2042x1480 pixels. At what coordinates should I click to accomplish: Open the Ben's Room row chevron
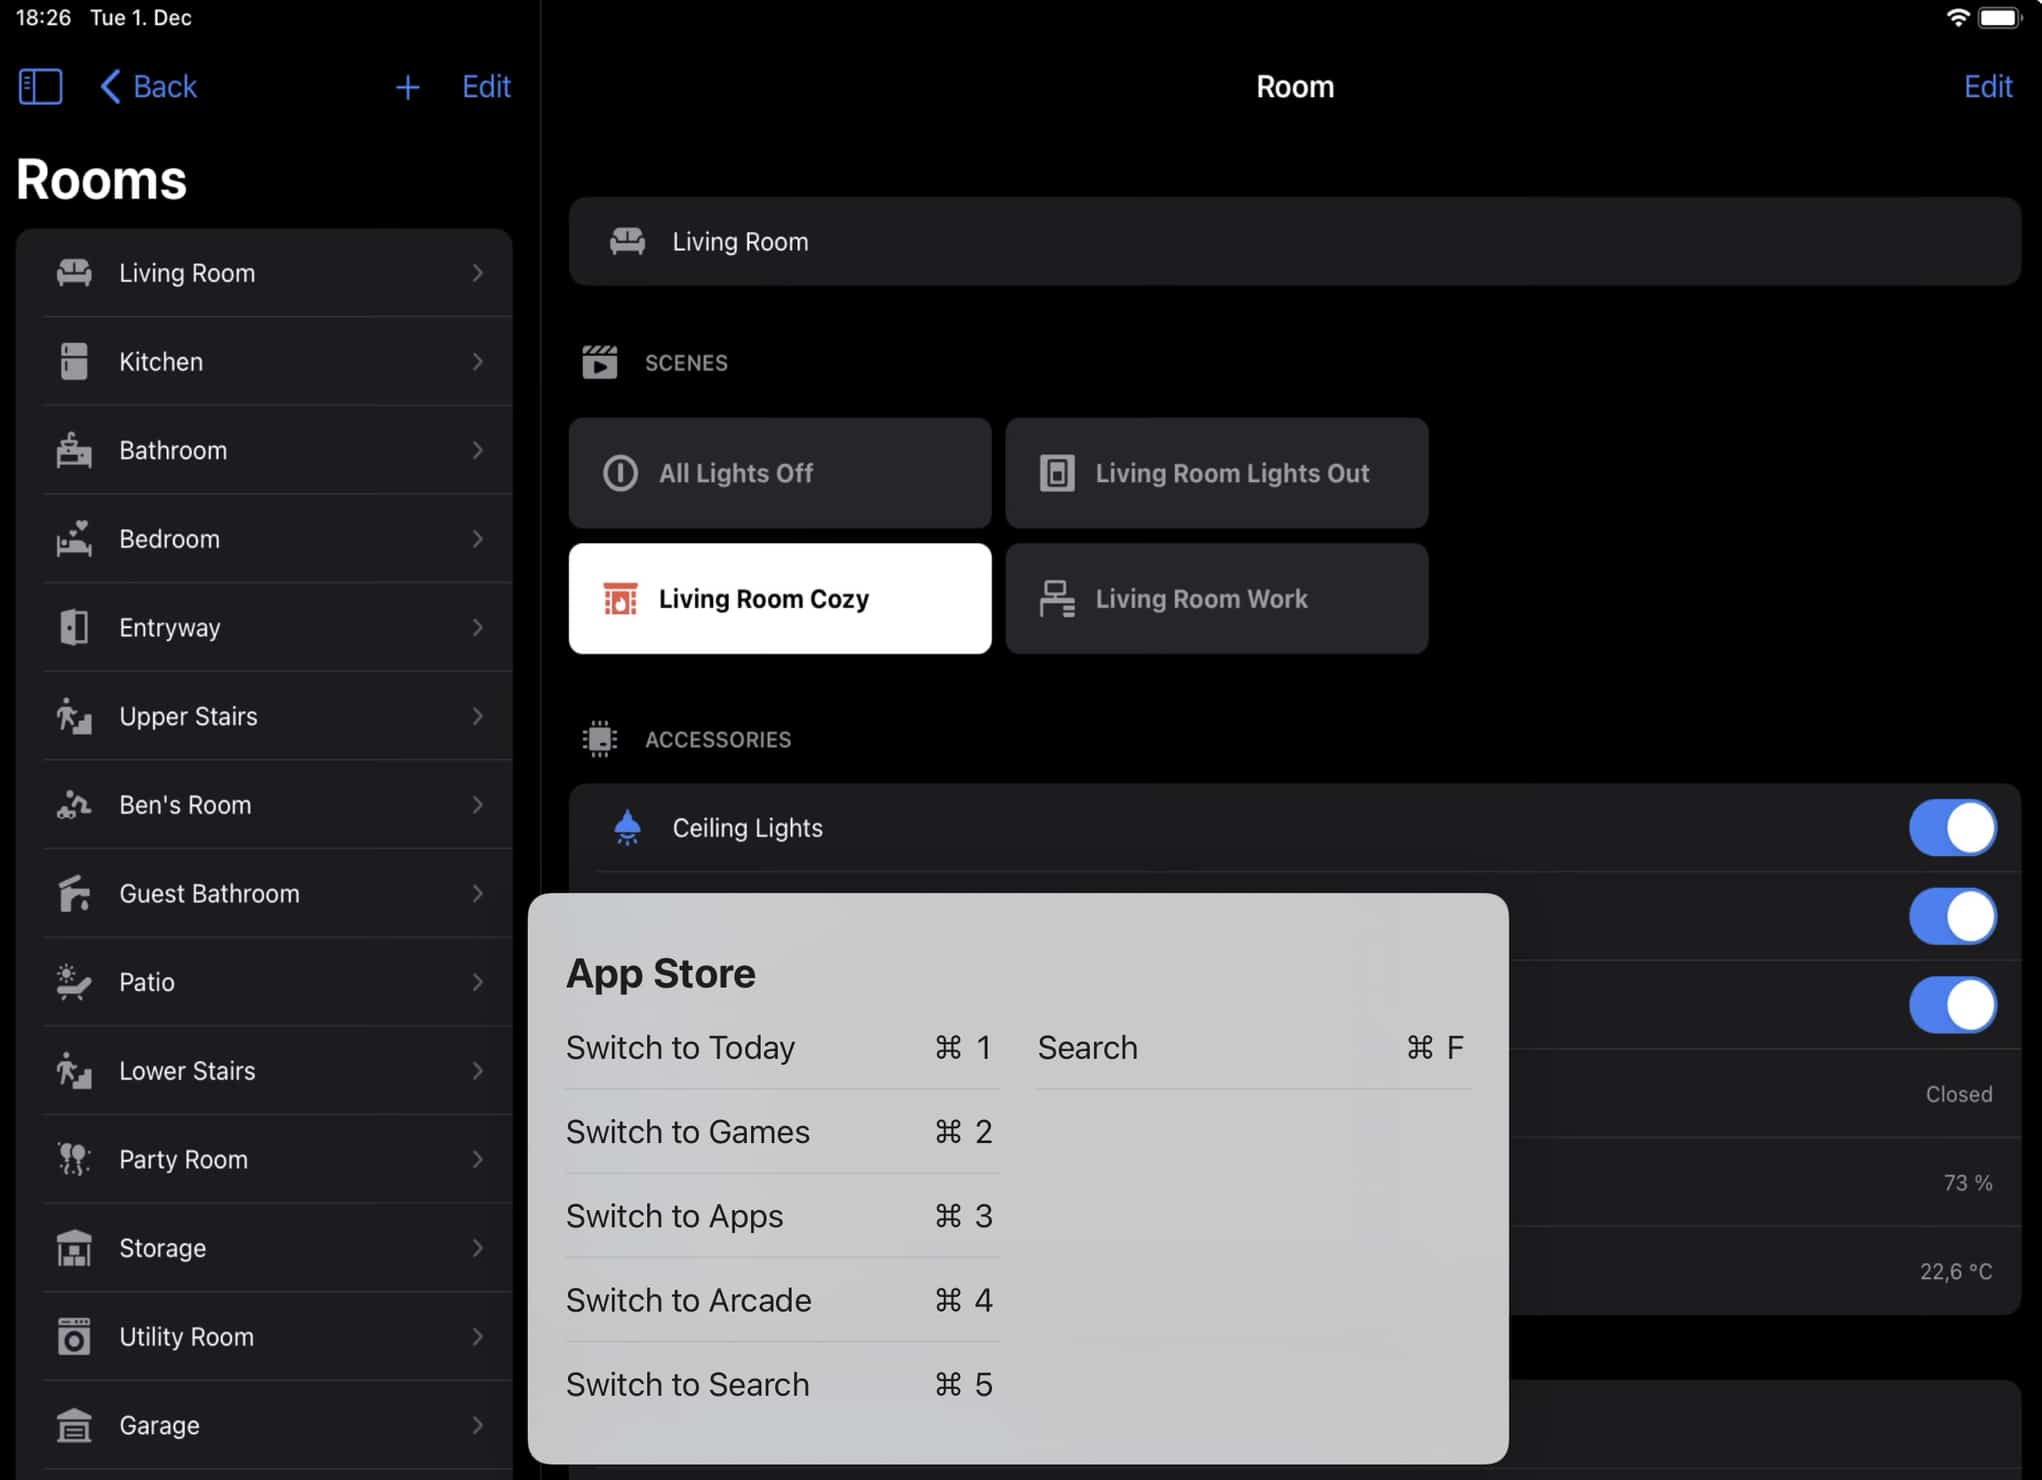[478, 805]
